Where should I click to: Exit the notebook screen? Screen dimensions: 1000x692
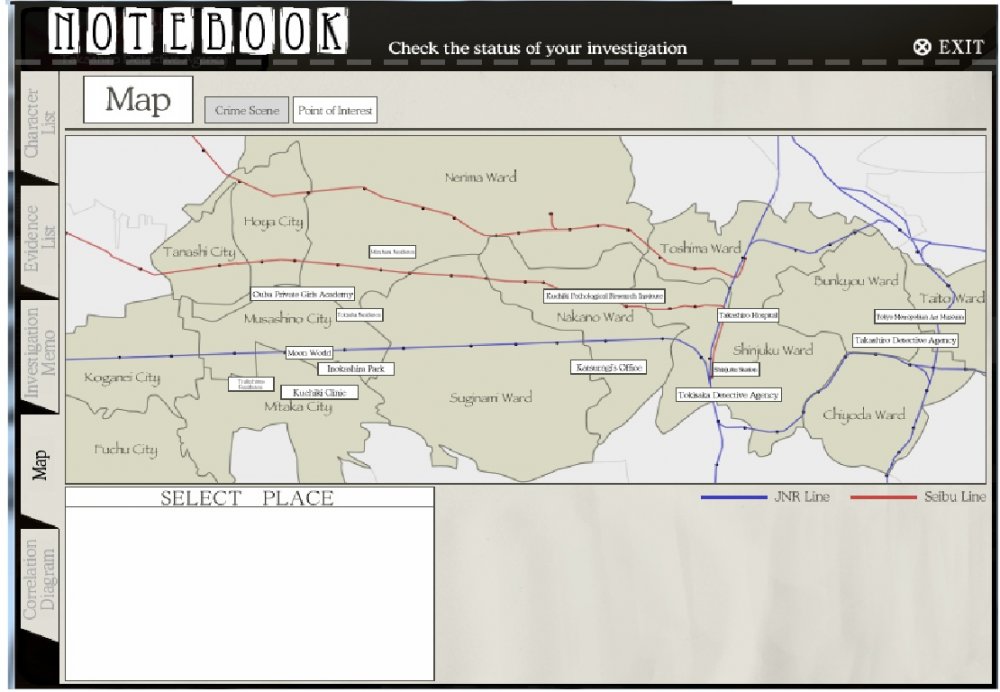click(x=948, y=47)
